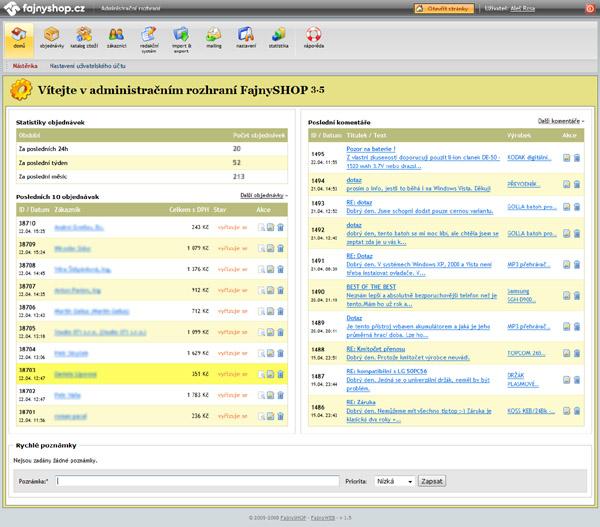View highlighted order 38703 using its magnifier icon
Viewport: 600px width, 527px height.
point(261,374)
